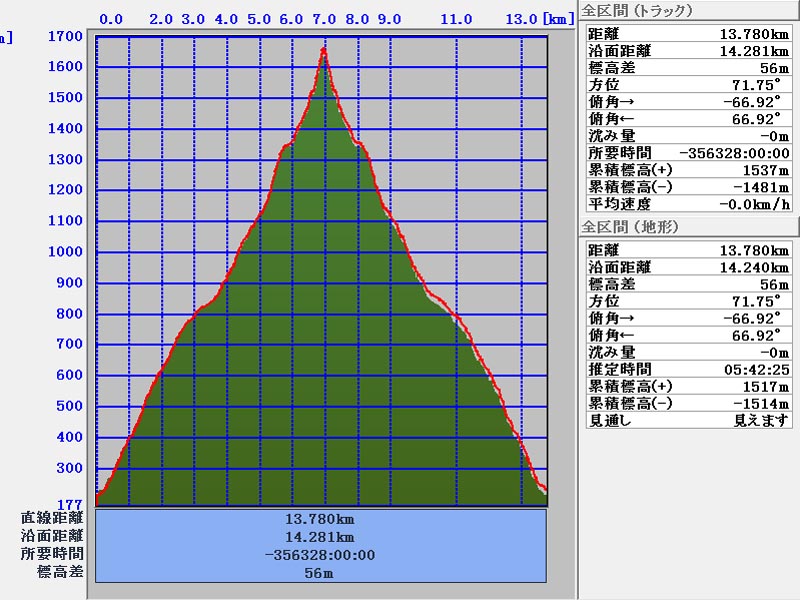Viewport: 800px width, 600px height.
Task: Click 所要時間 label in bottom summary
Action: tap(52, 554)
